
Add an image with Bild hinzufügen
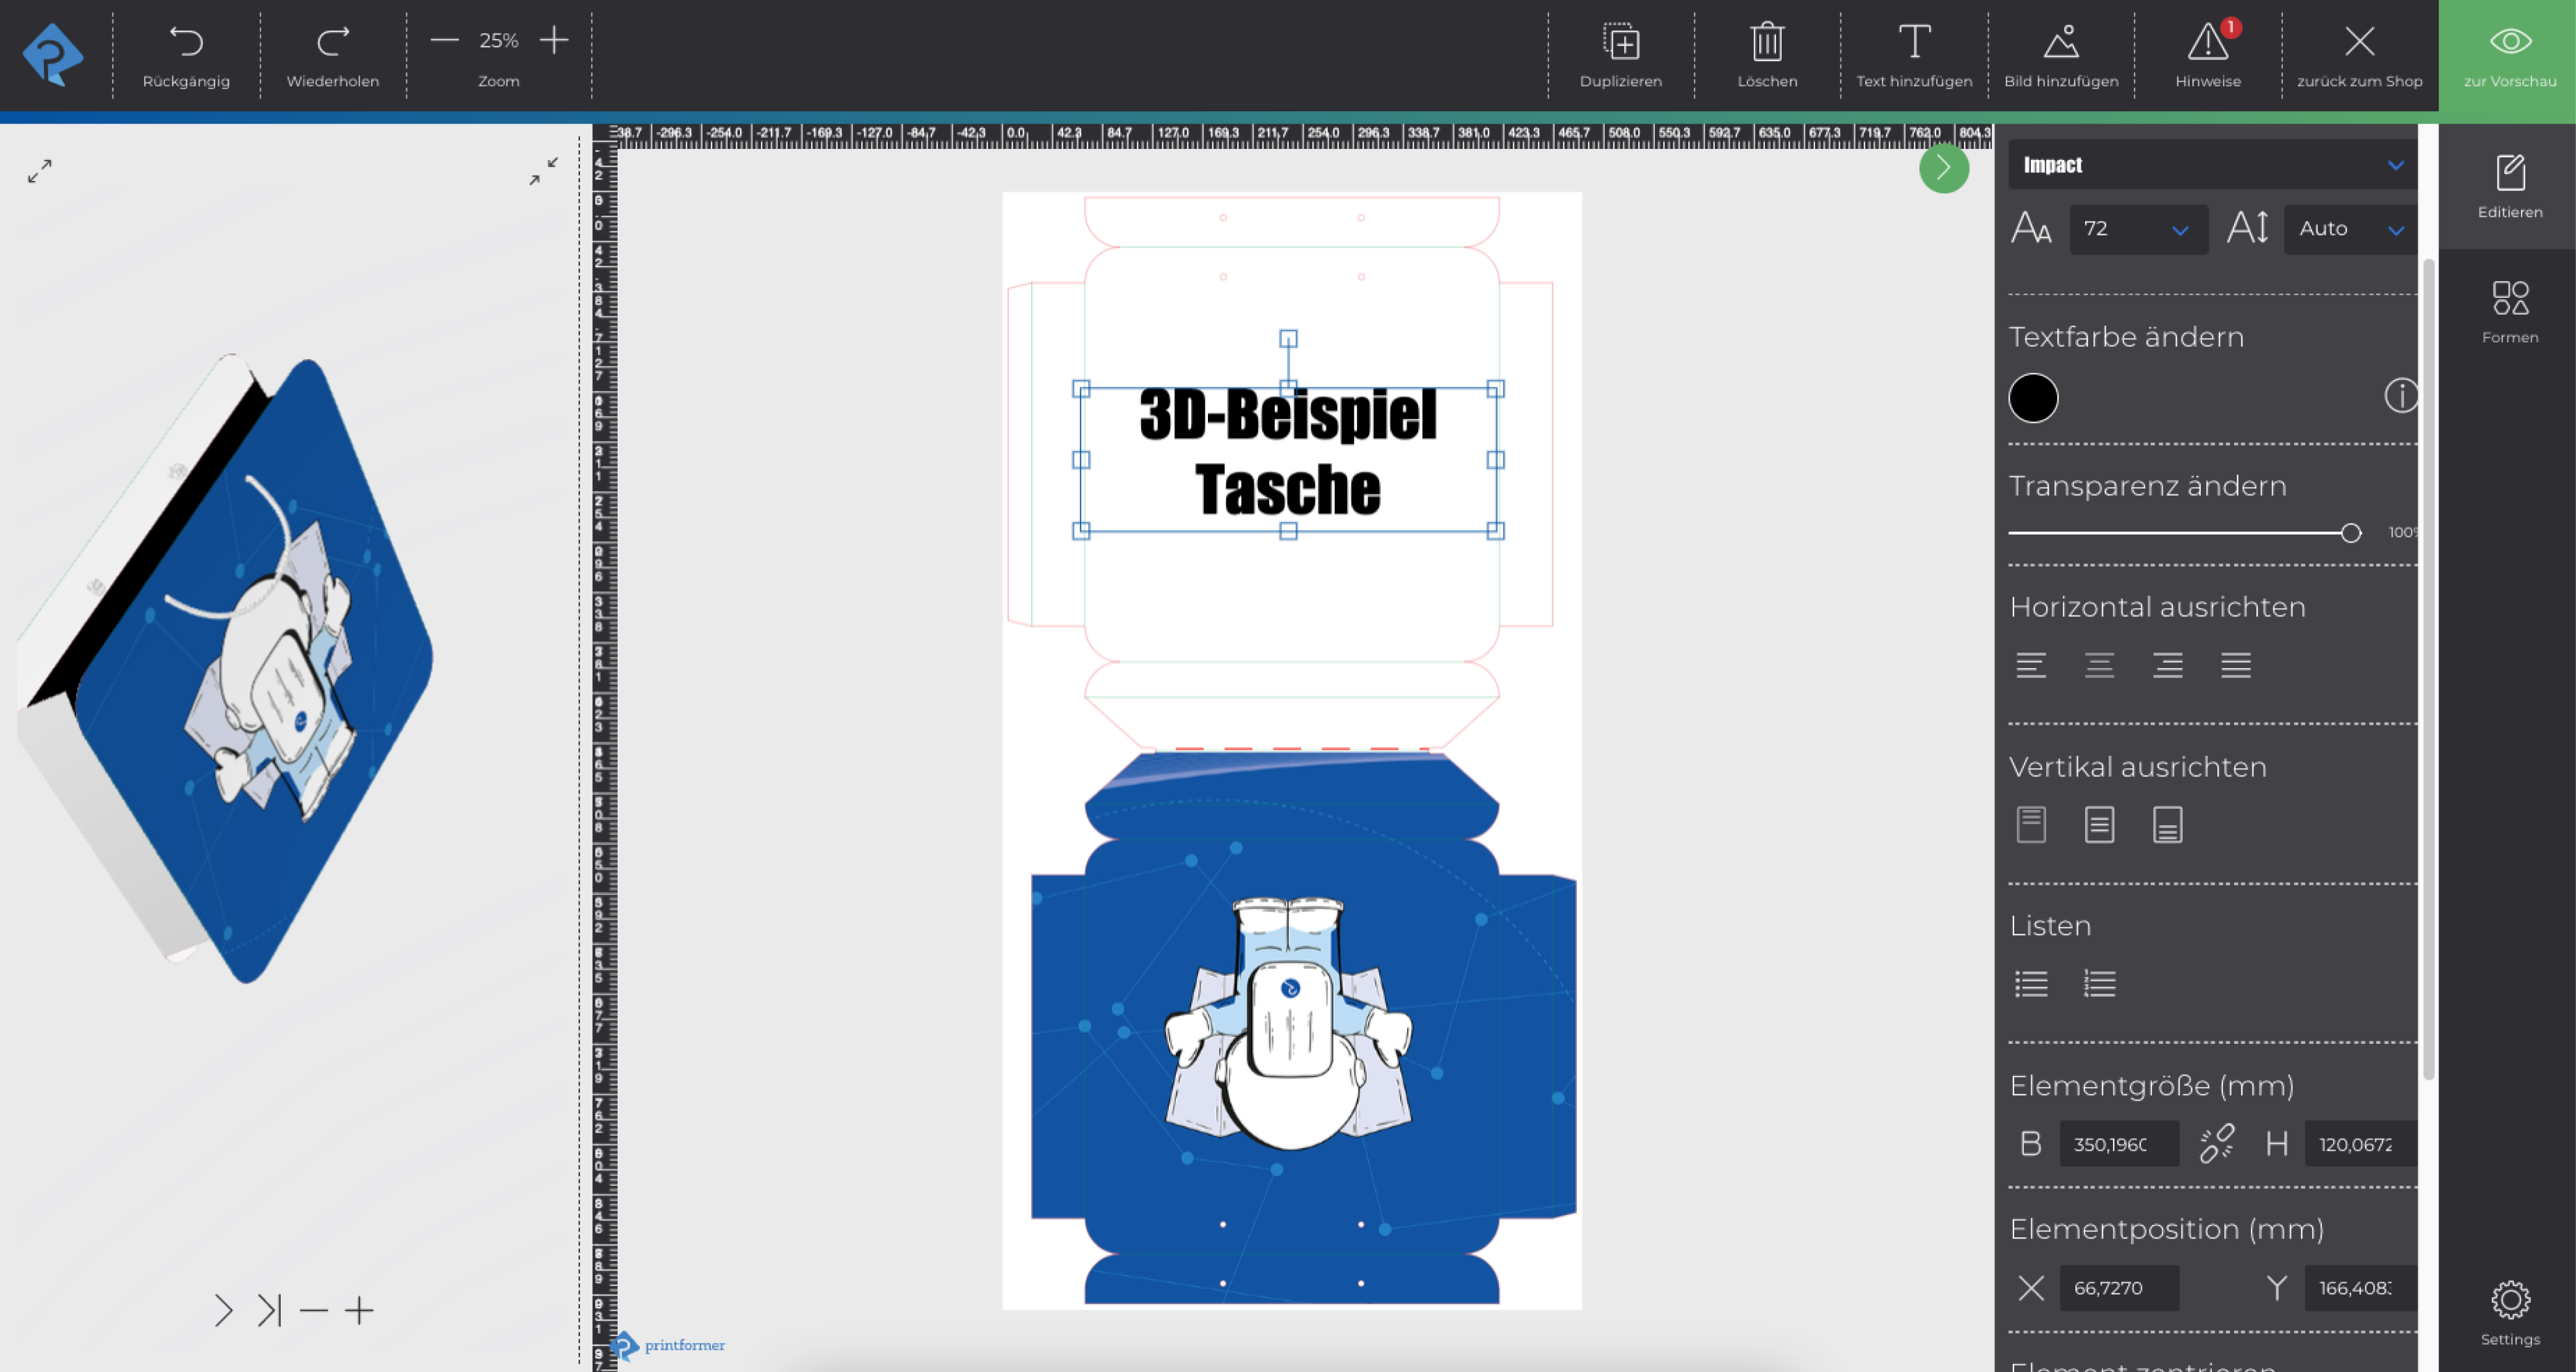[x=2060, y=42]
